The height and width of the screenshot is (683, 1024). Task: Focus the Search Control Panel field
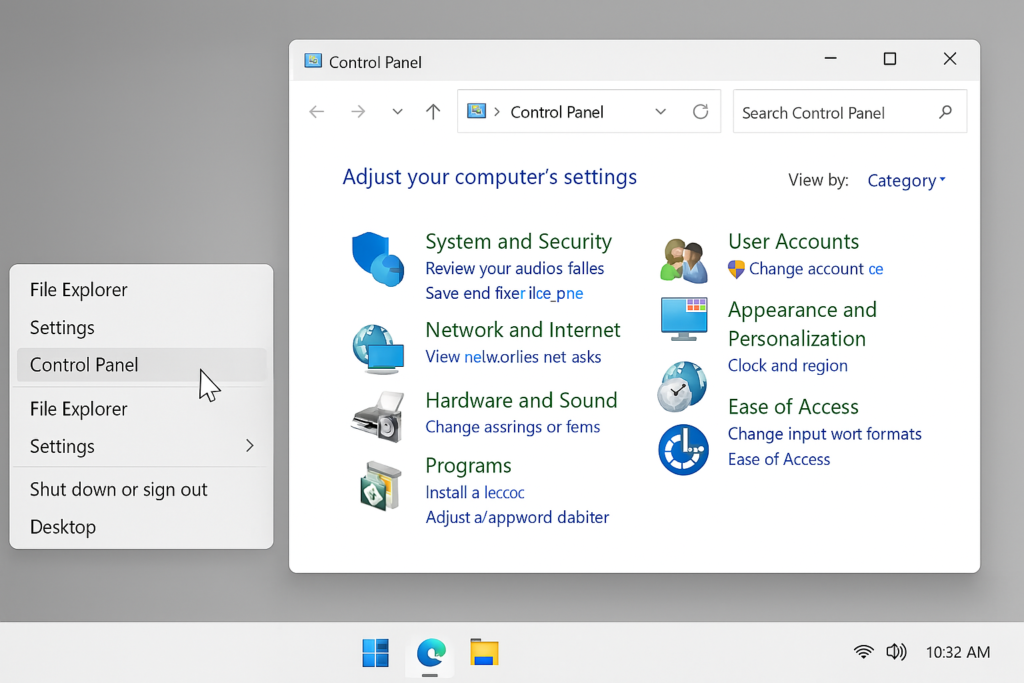pyautogui.click(x=850, y=112)
